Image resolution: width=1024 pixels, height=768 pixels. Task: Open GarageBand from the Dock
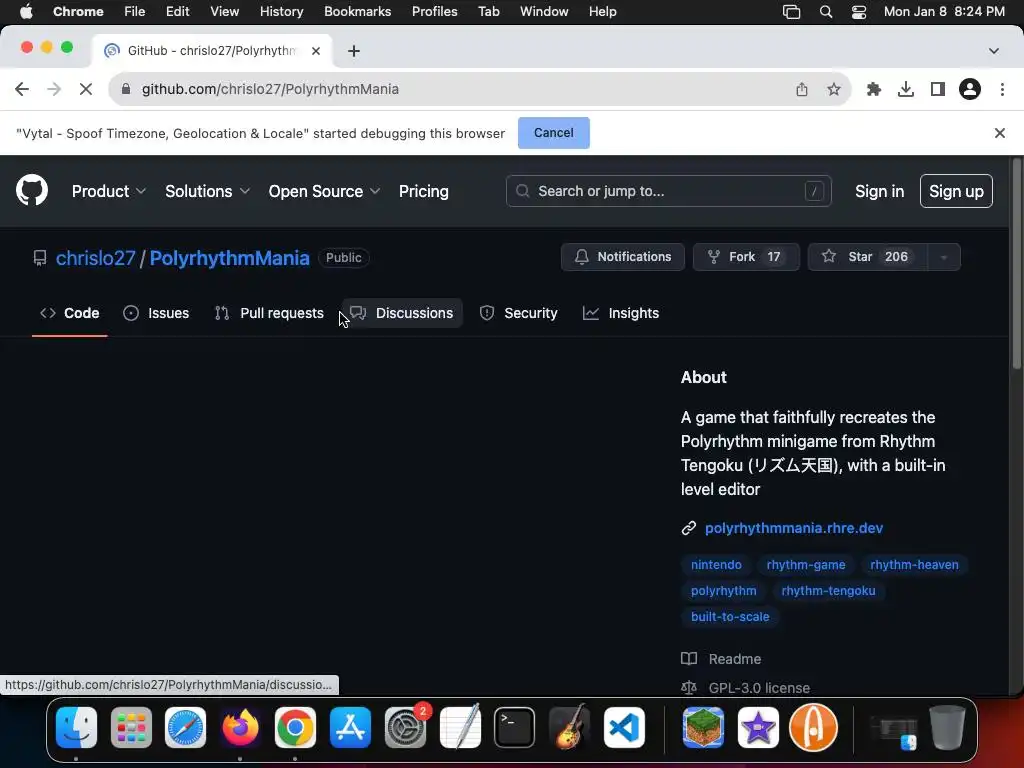point(569,727)
